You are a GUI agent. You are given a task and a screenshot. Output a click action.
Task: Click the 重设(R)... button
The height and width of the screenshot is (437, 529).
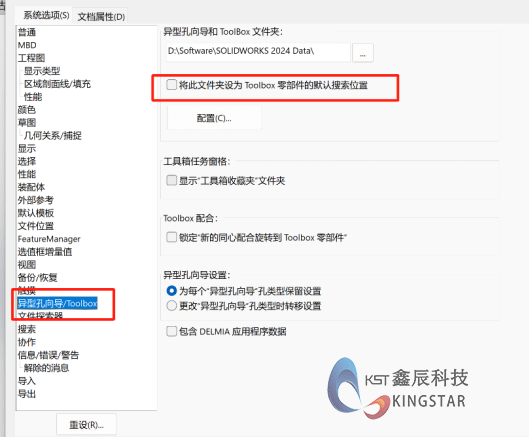point(86,425)
